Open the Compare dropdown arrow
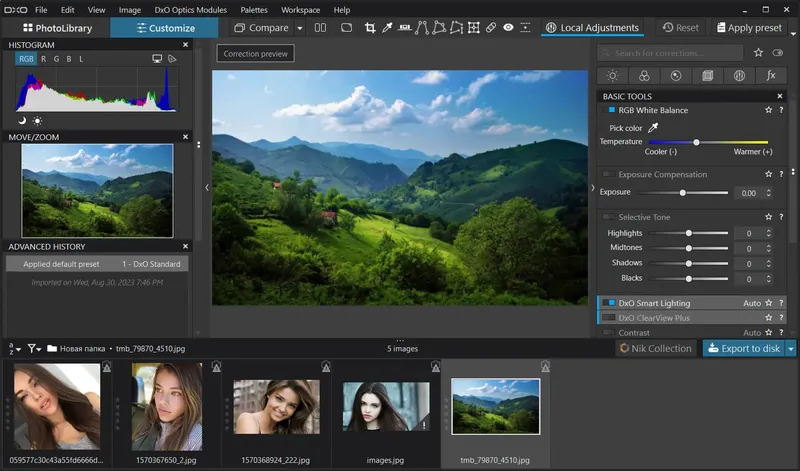800x471 pixels. pos(298,28)
